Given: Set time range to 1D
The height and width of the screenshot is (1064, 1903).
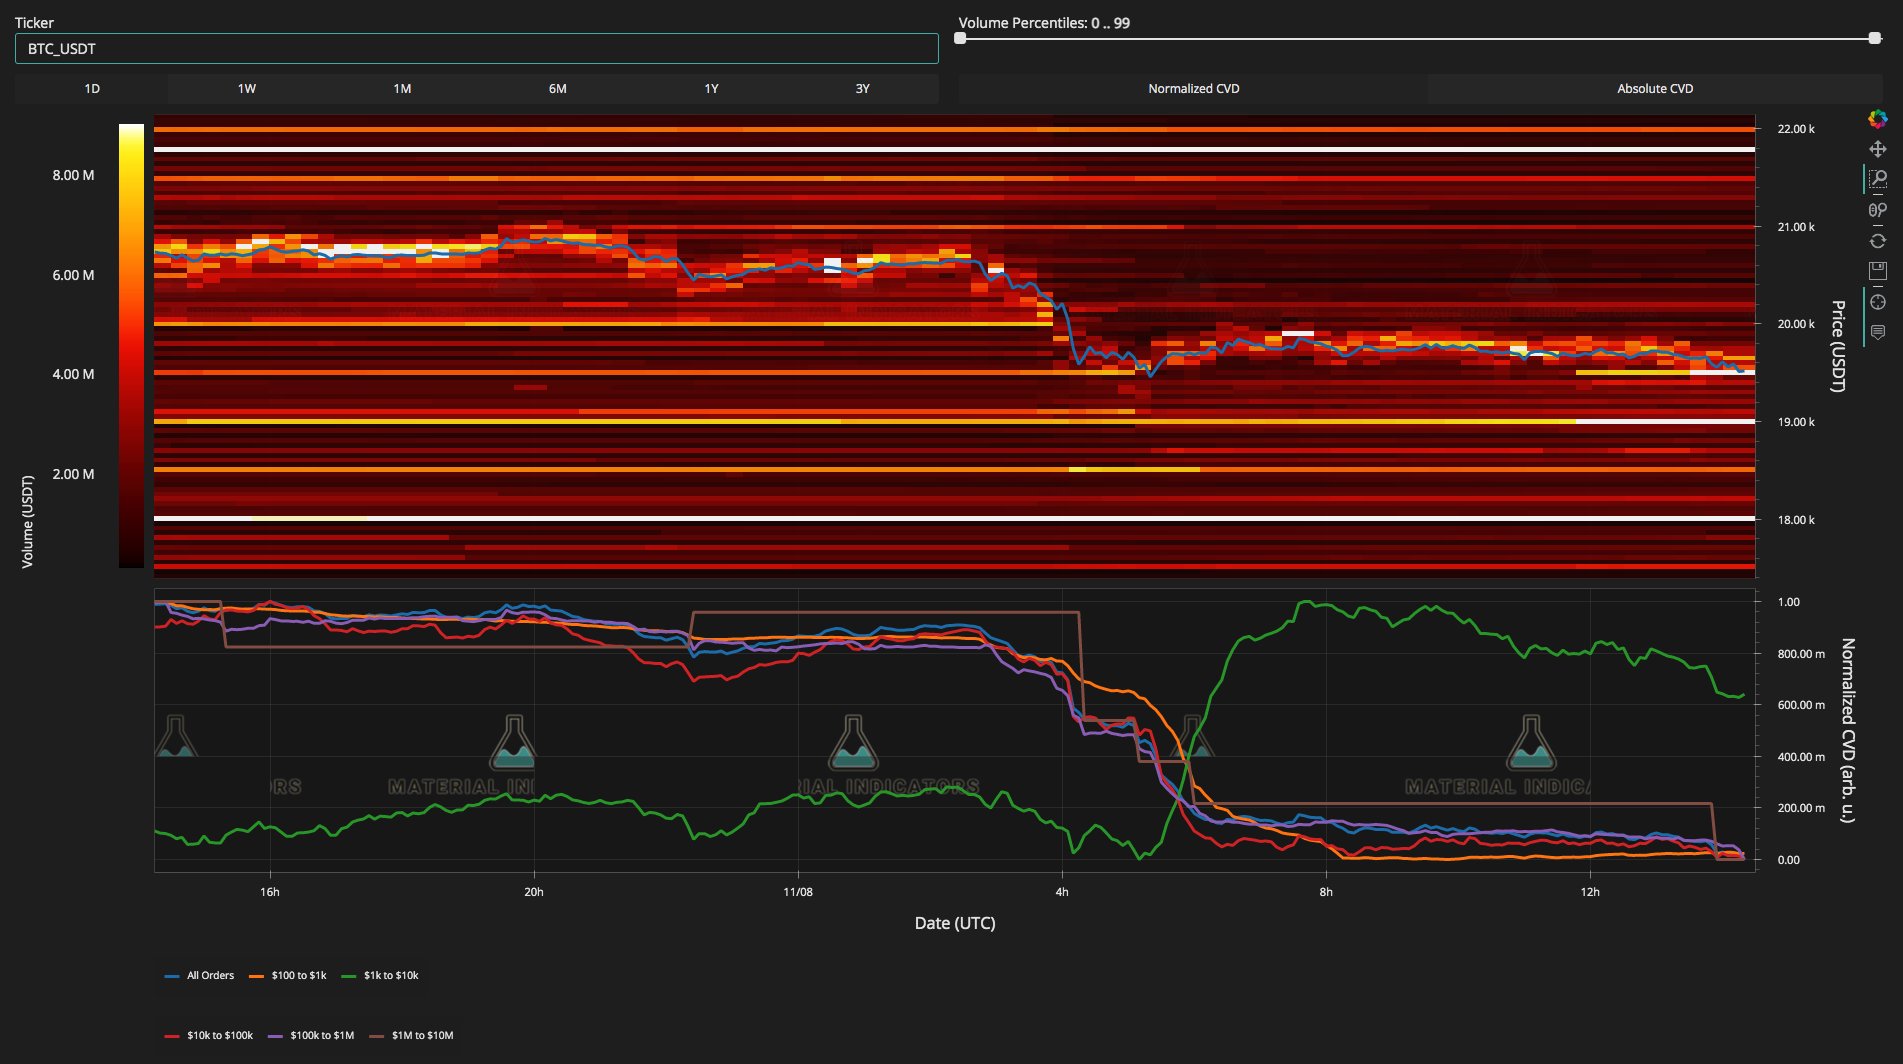Looking at the screenshot, I should pos(92,89).
